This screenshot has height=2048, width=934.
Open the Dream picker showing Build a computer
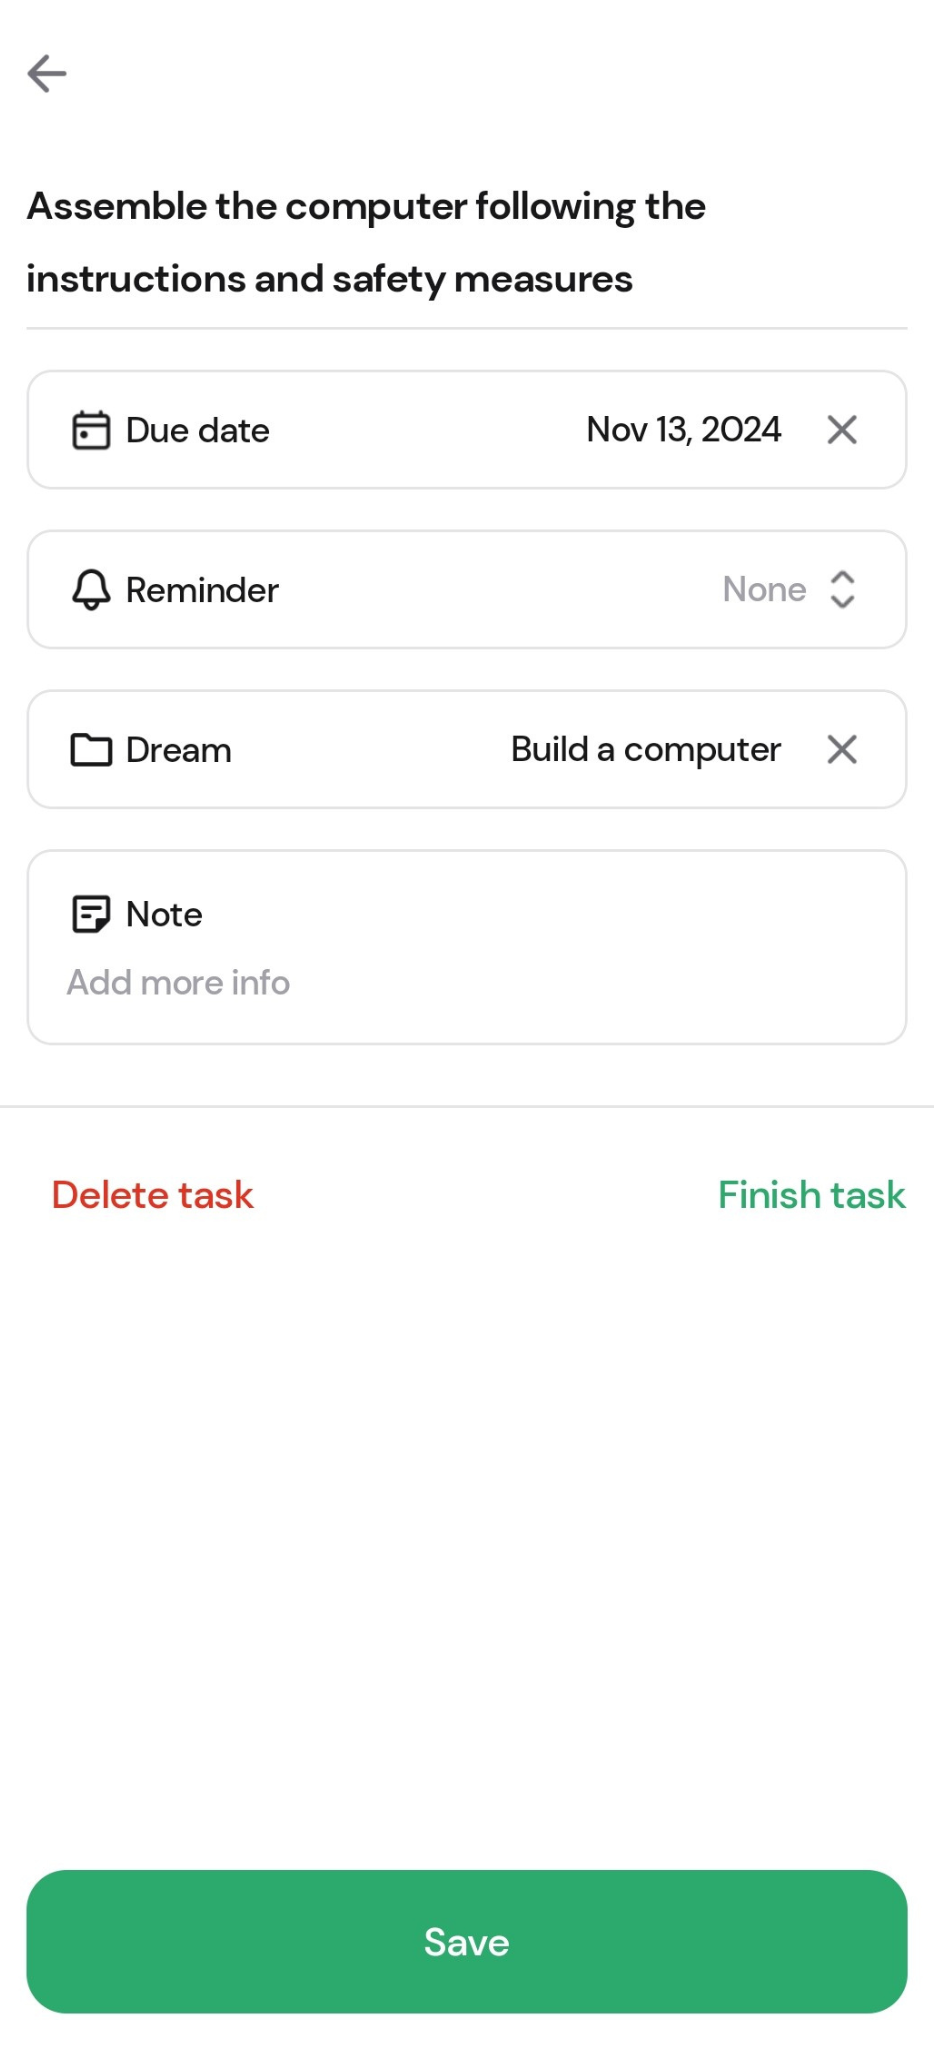(467, 749)
